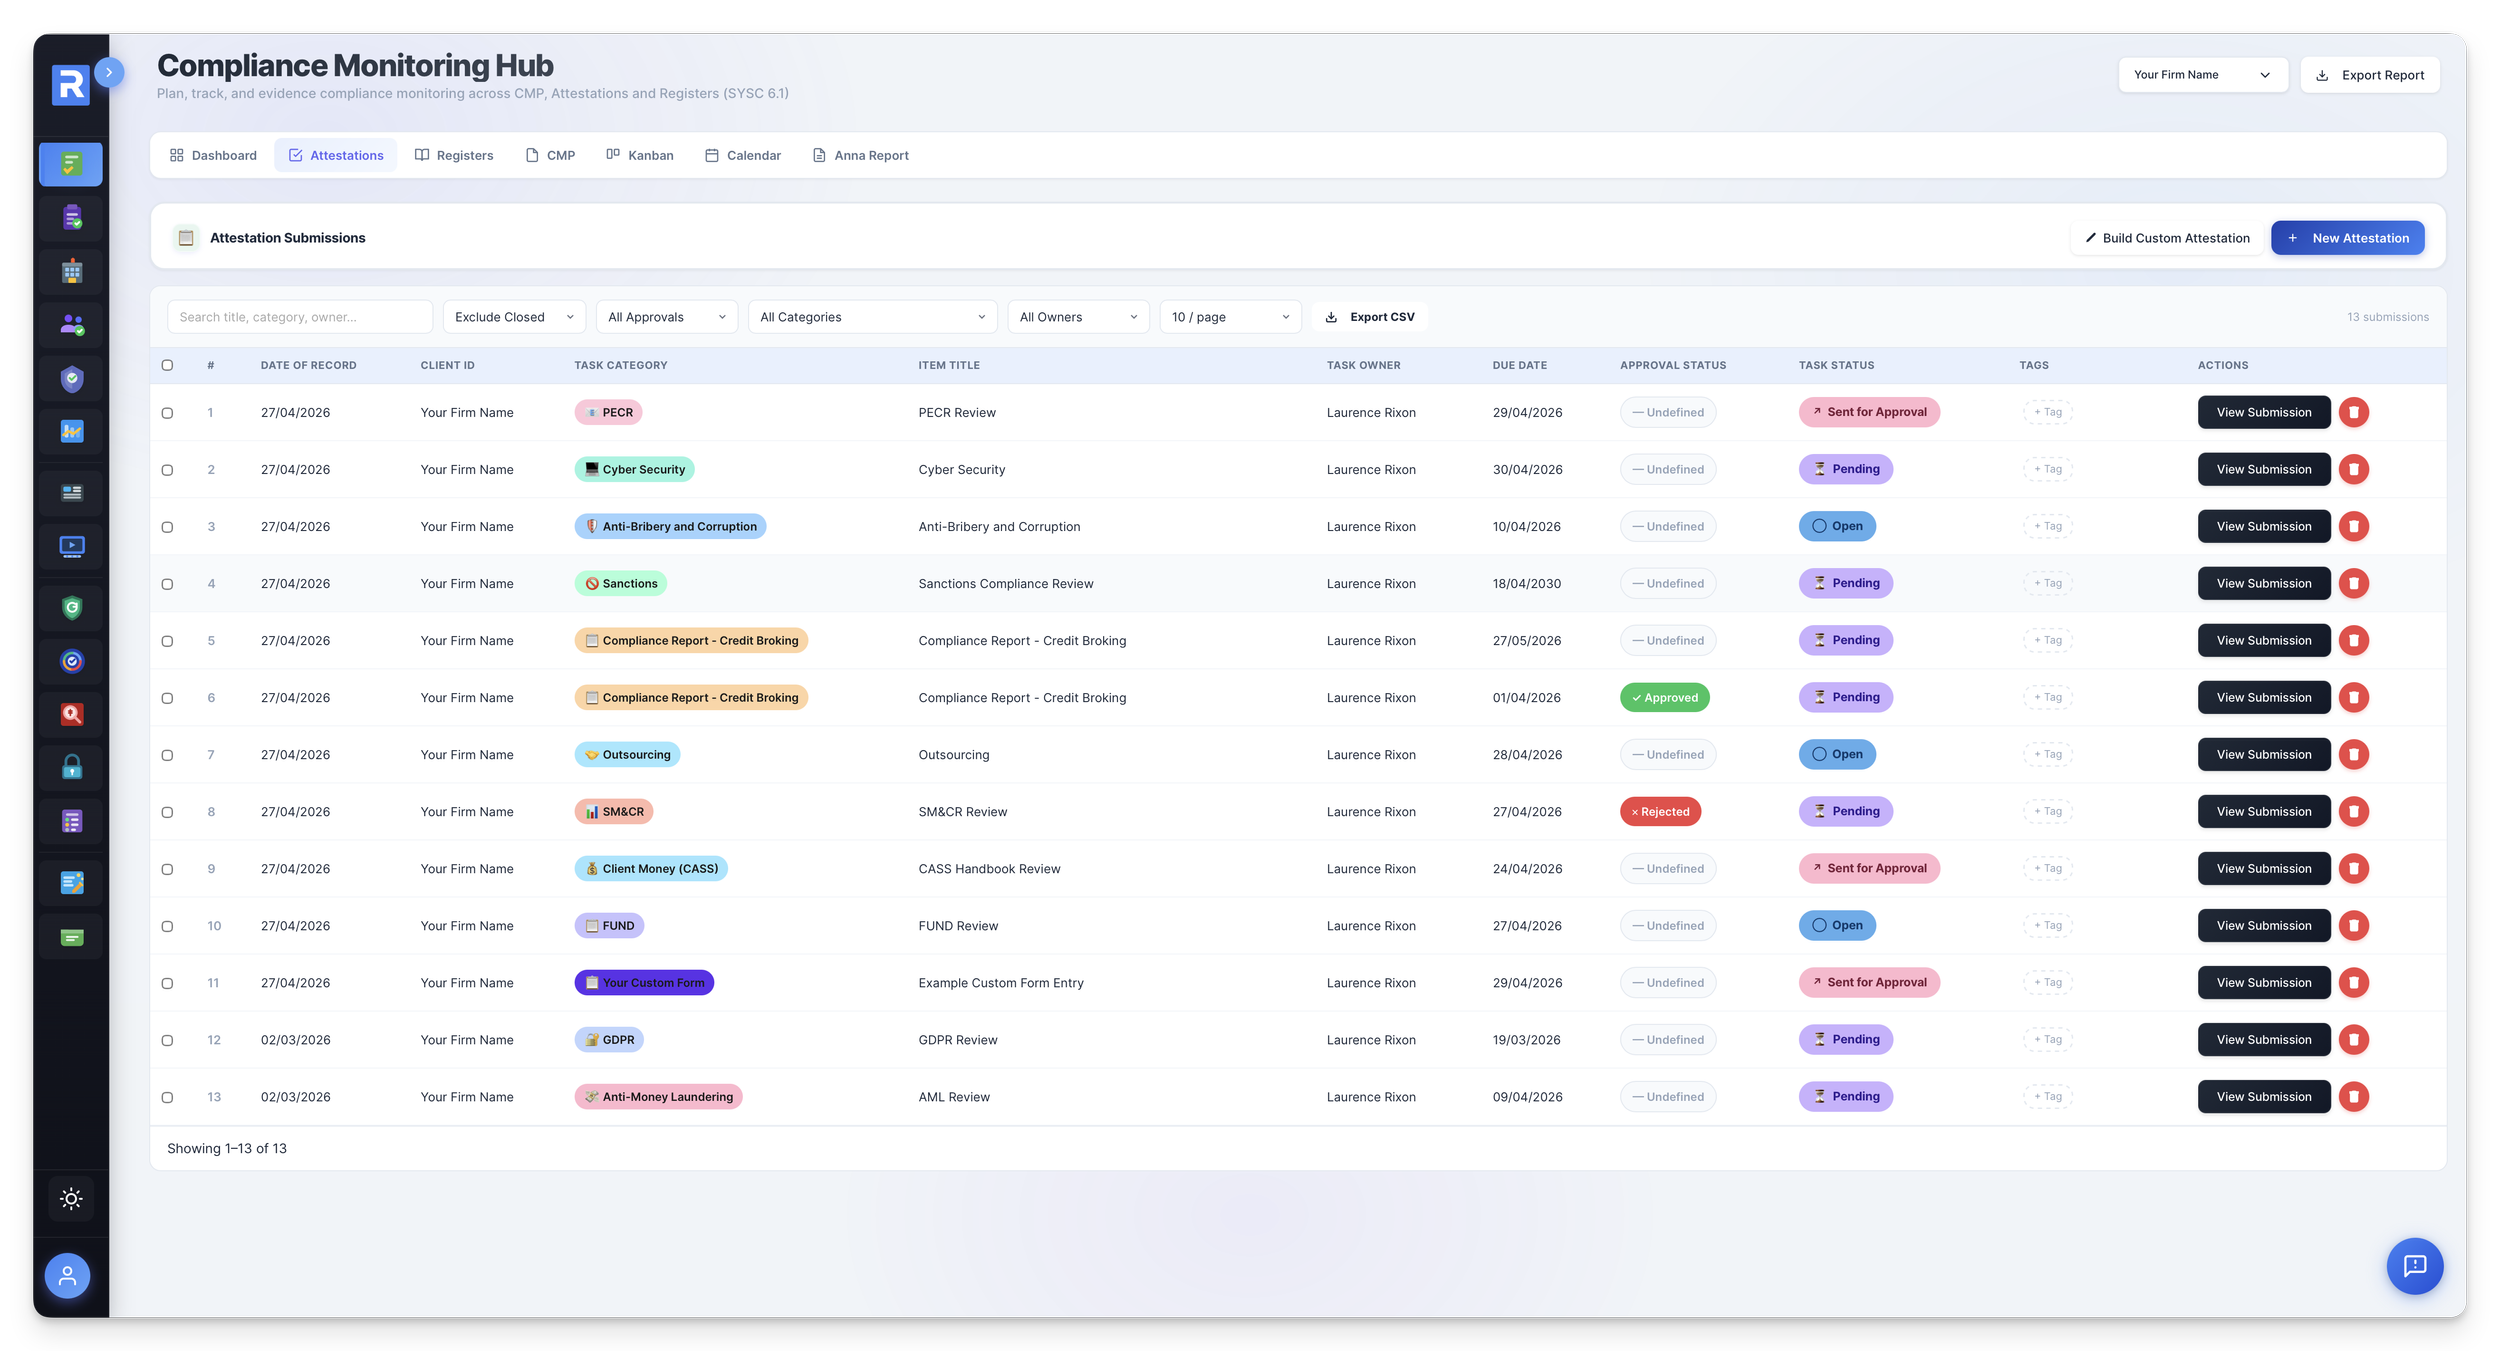Open the chat bubble in the bottom corner
Screen dimensions: 2500x1351
click(x=2416, y=1266)
